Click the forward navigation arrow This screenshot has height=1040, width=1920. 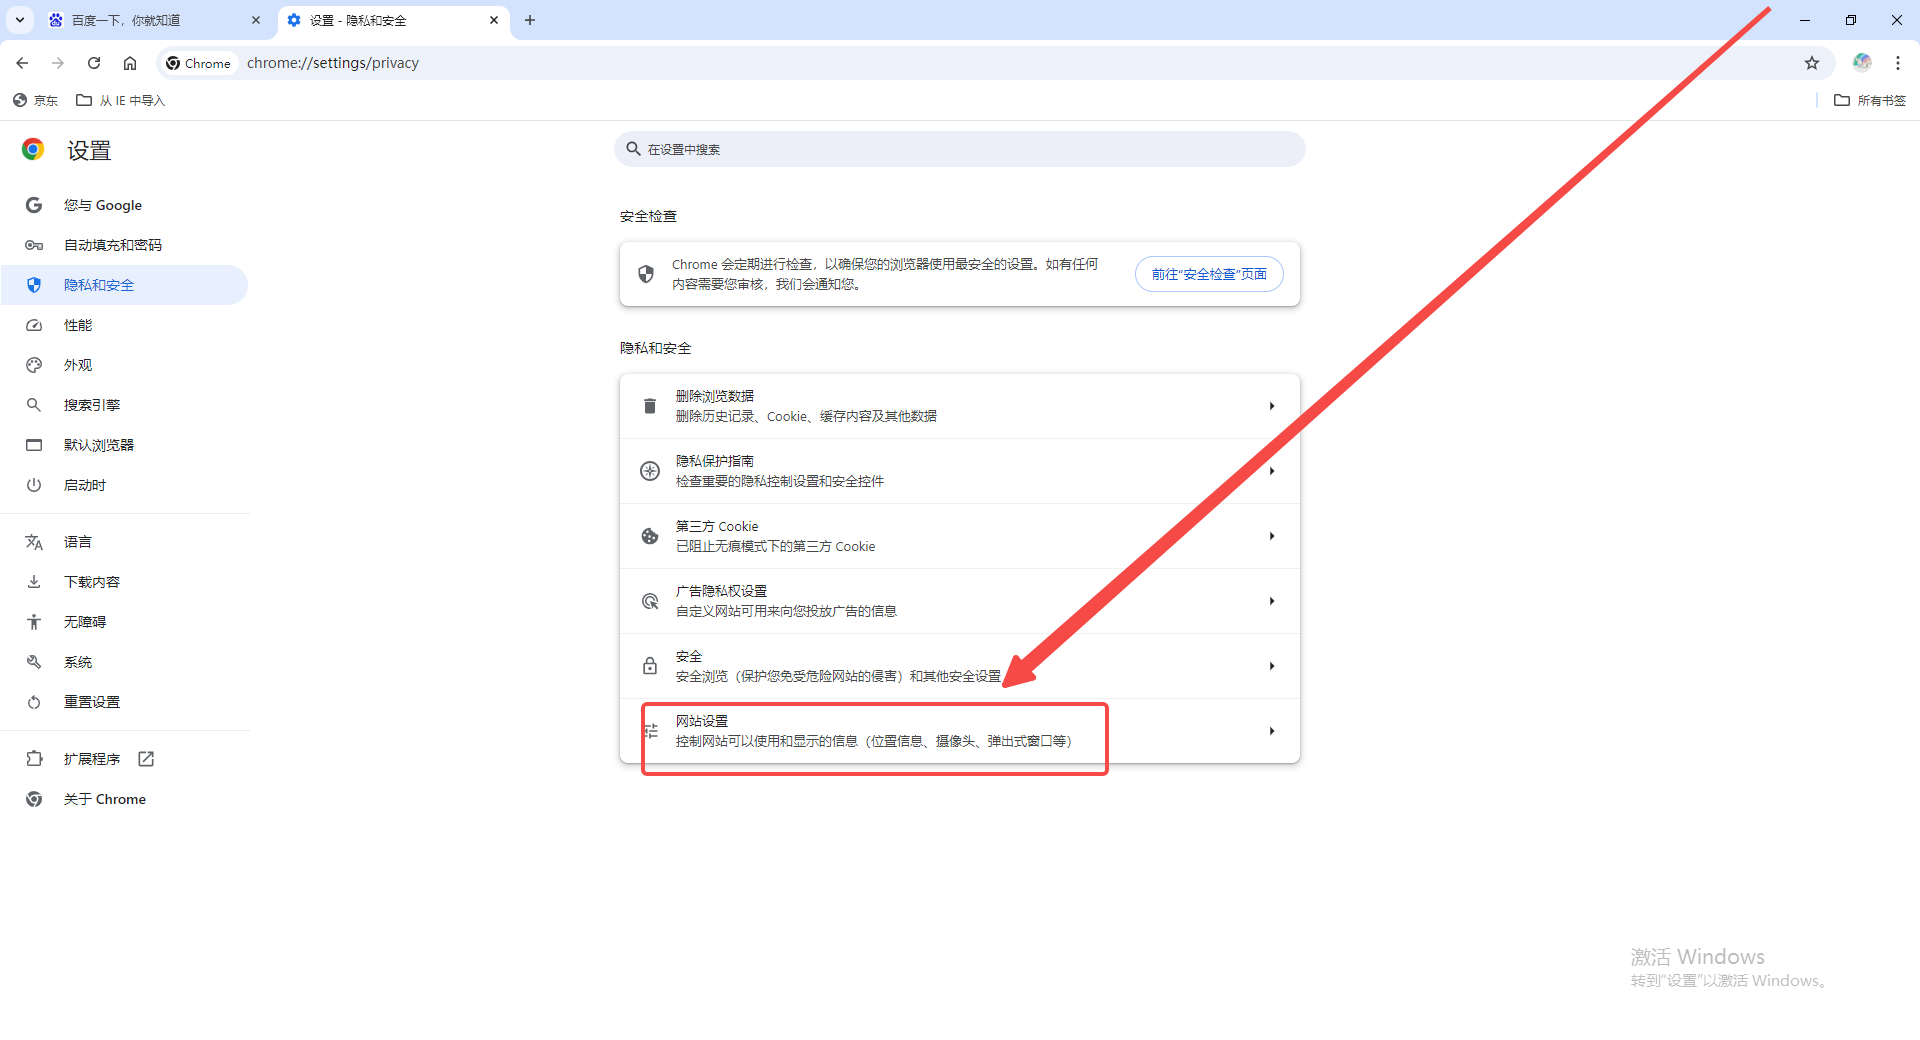tap(58, 63)
